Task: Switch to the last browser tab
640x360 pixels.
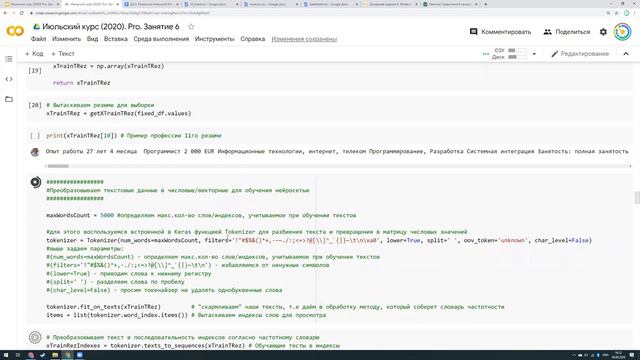Action: pos(451,4)
